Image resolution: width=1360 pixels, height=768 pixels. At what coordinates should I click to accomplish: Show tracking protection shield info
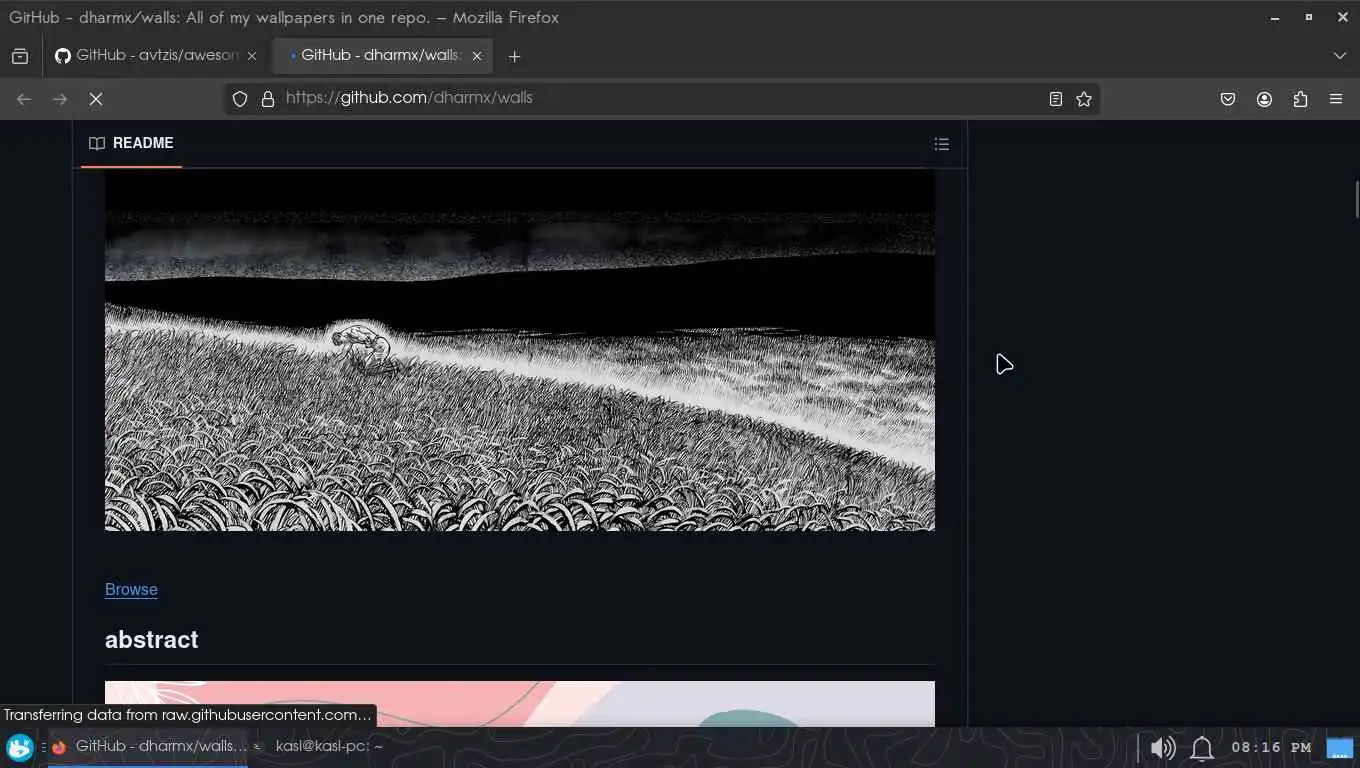pyautogui.click(x=240, y=99)
